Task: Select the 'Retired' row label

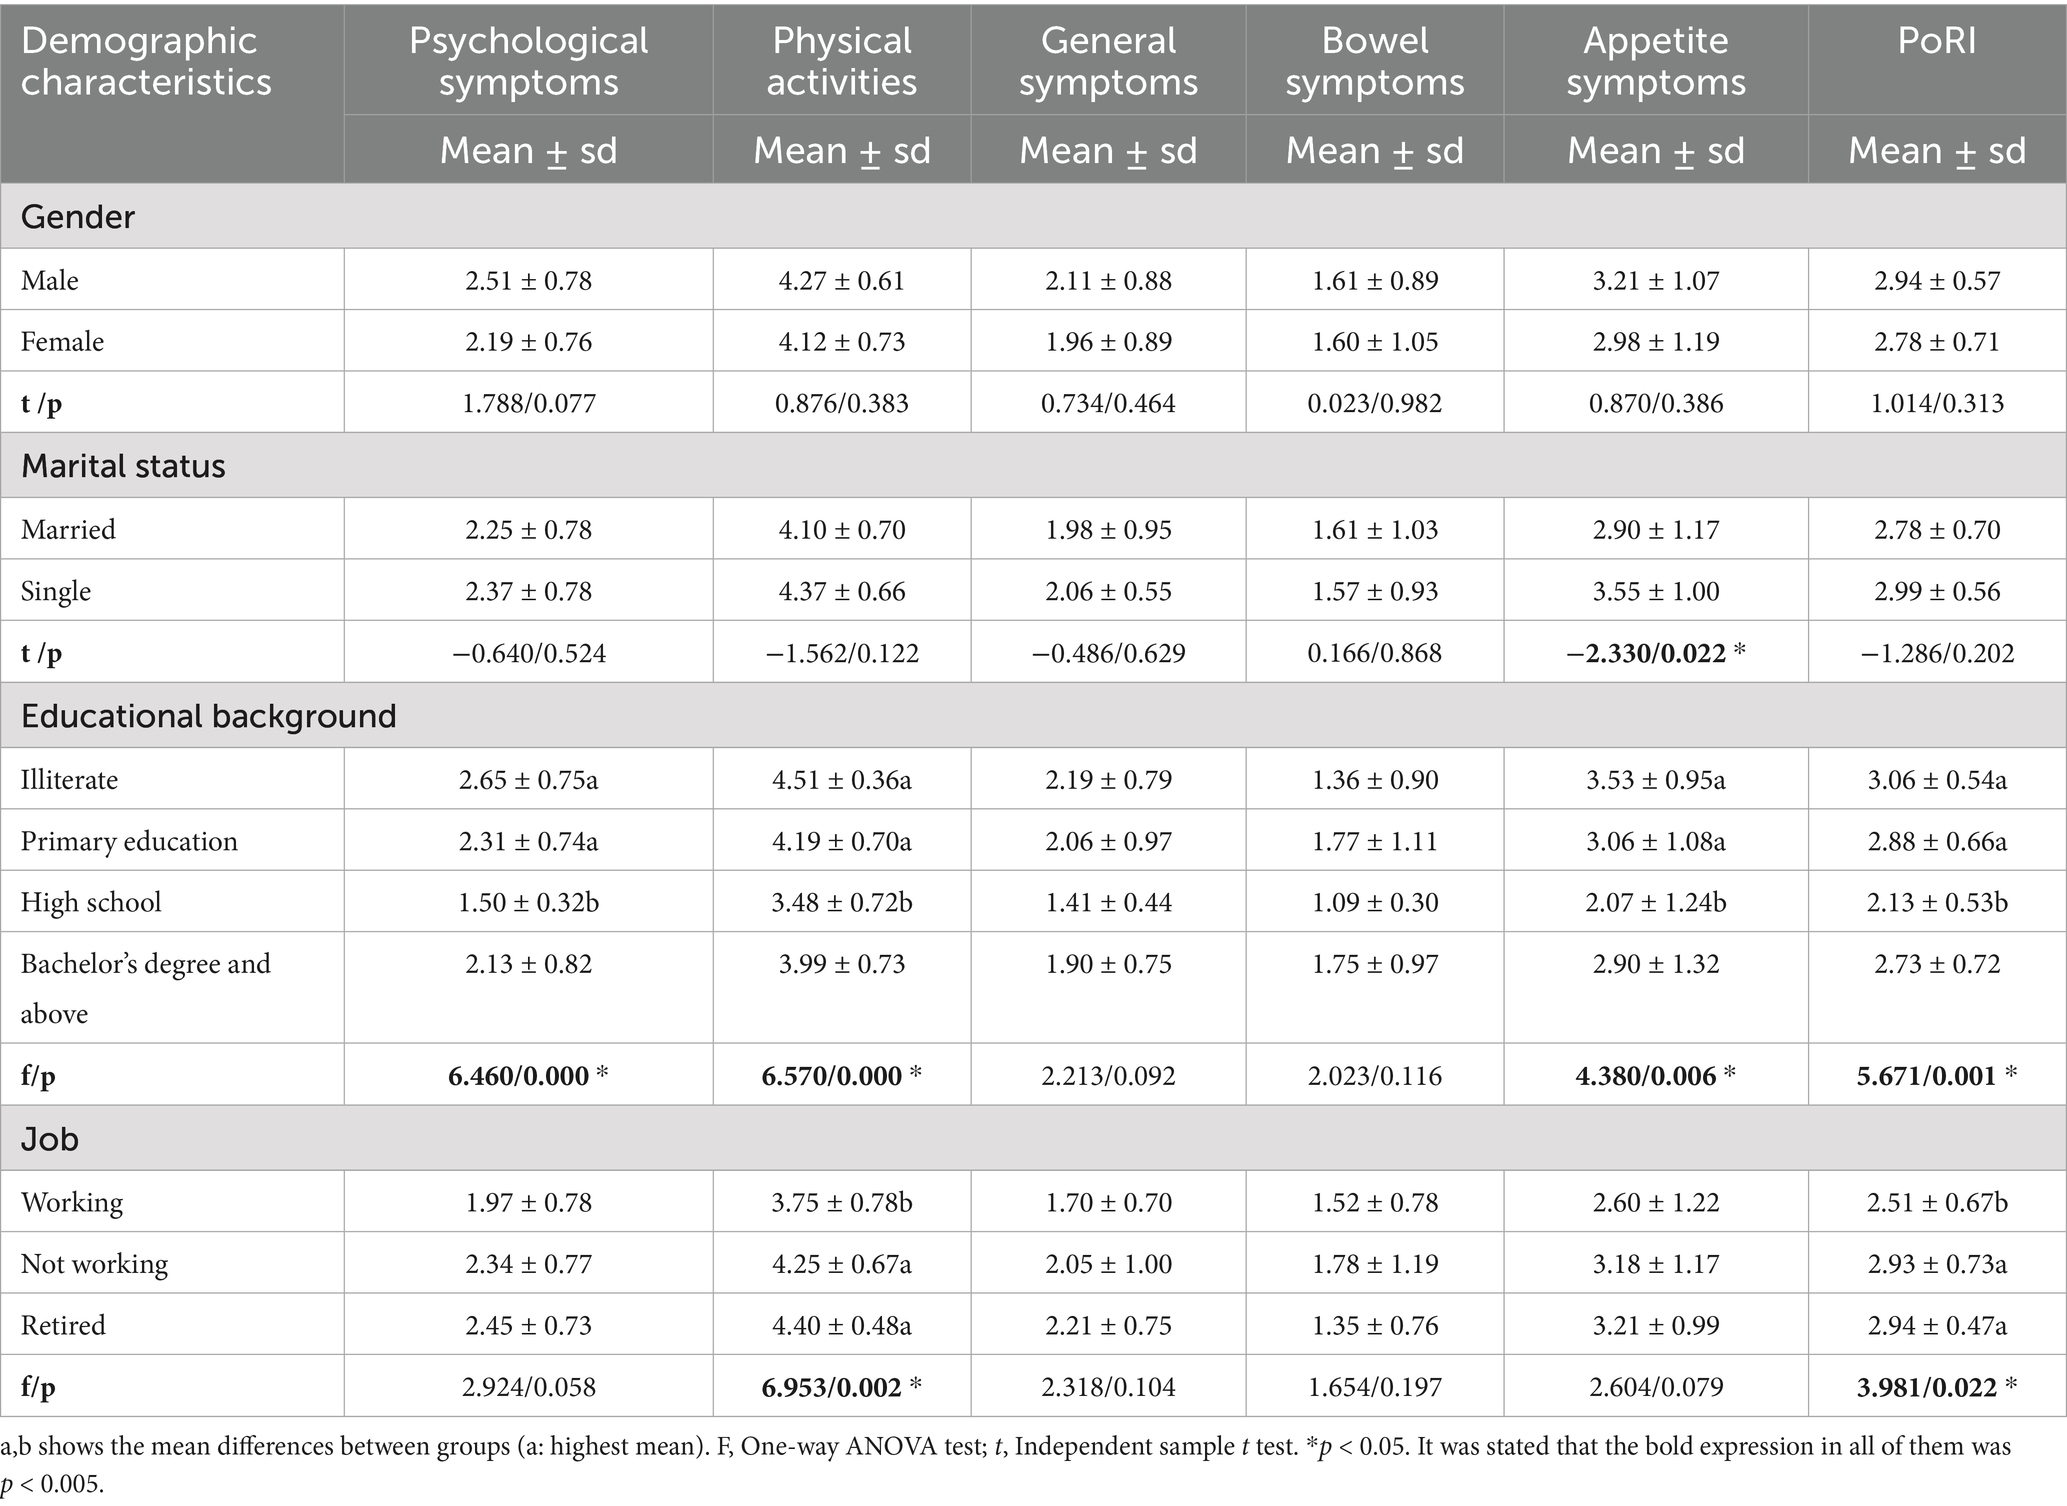Action: coord(63,1325)
